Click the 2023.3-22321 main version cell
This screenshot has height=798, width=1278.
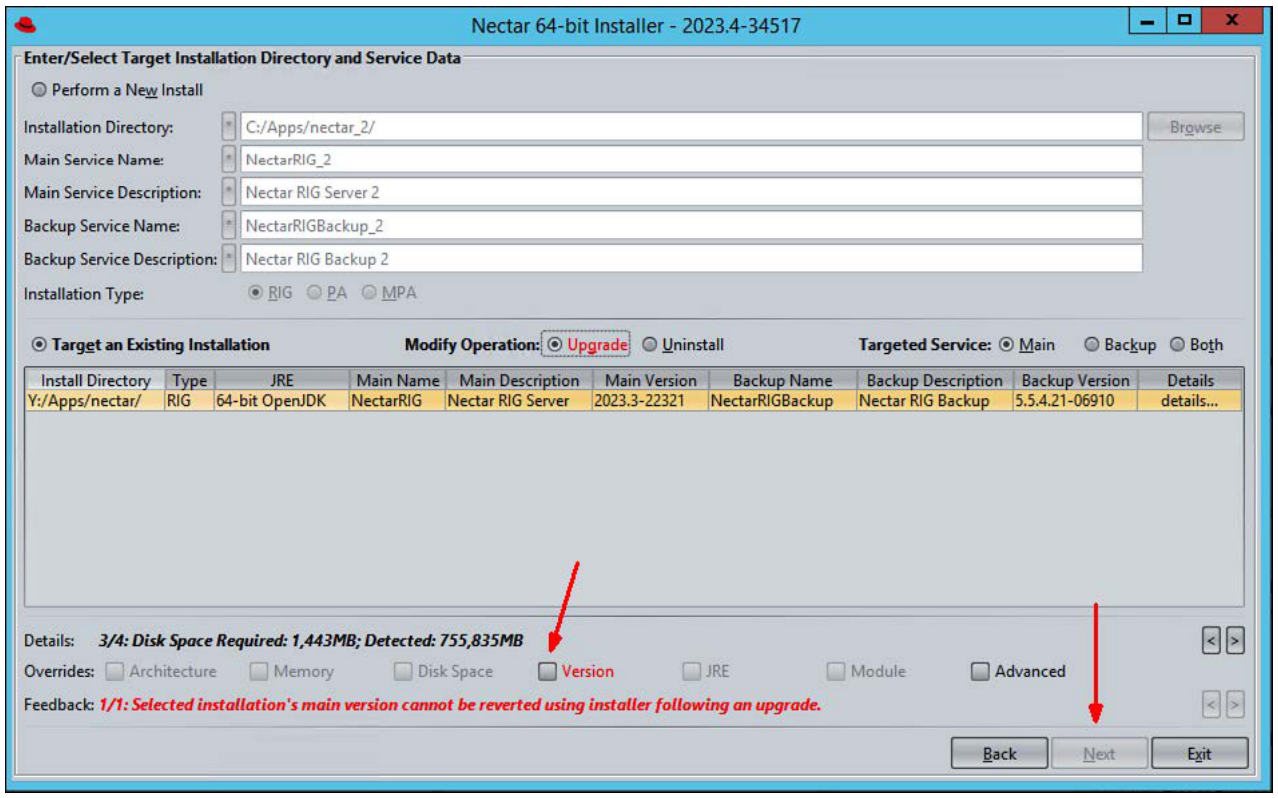point(651,401)
